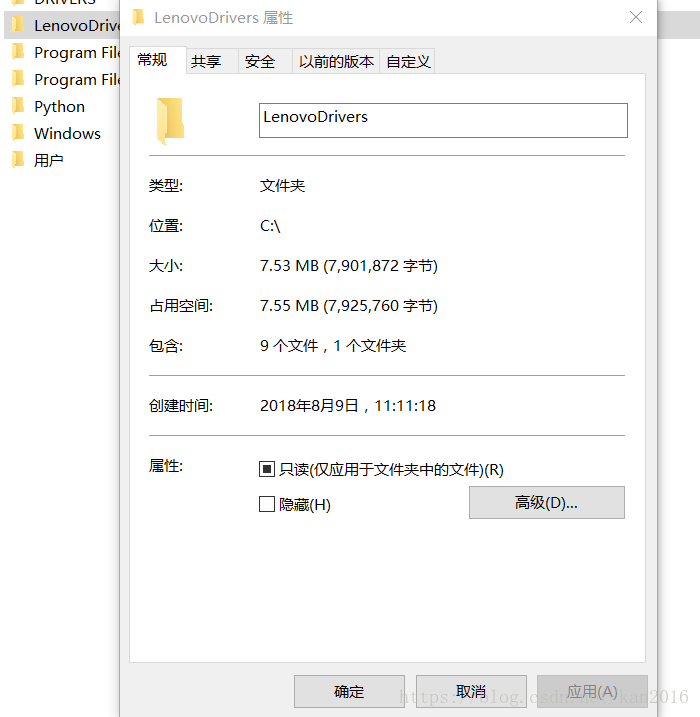This screenshot has height=717, width=700.
Task: Toggle the 只读 read-only checkbox
Action: click(x=267, y=469)
